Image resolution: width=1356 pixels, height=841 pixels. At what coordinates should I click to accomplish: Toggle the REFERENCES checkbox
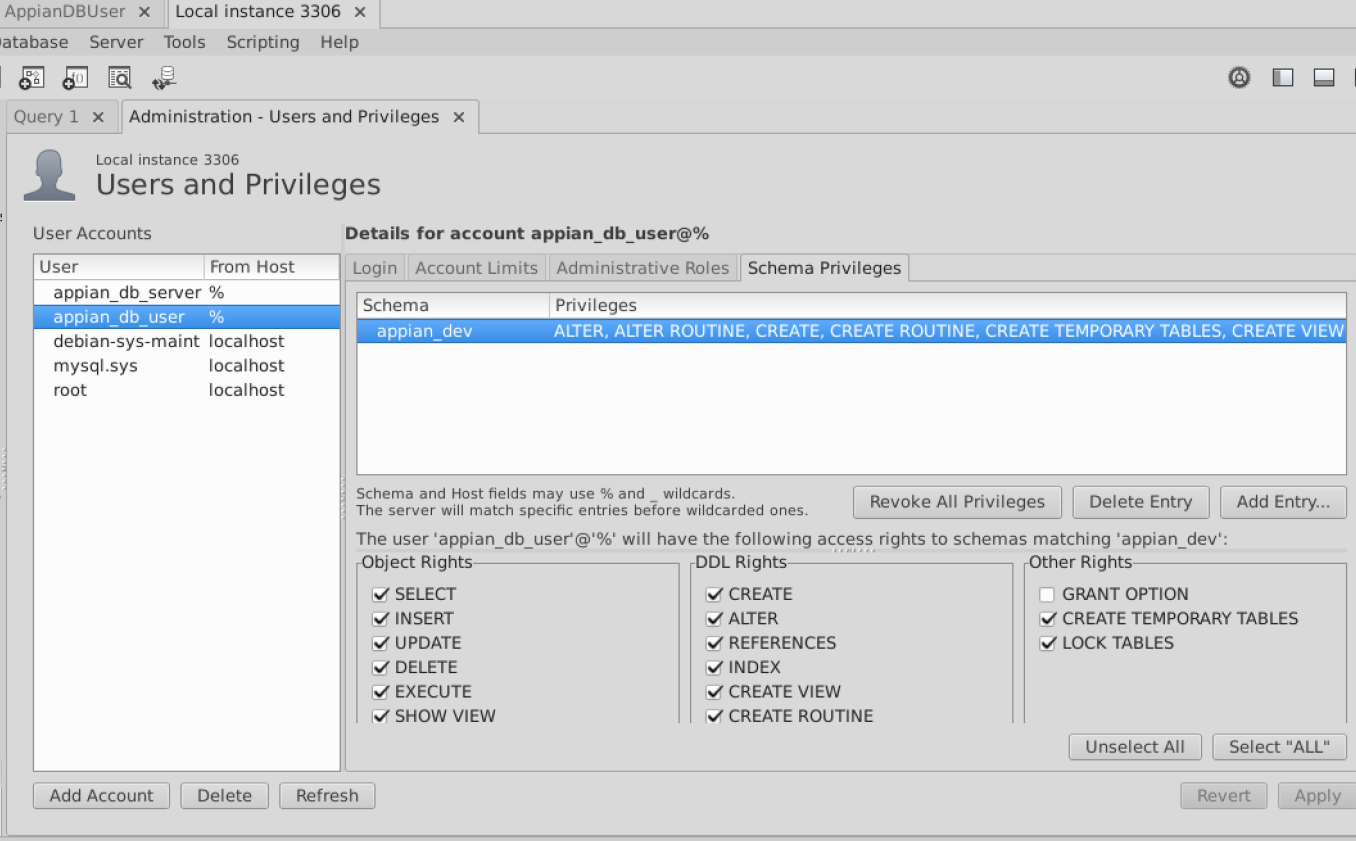point(714,643)
